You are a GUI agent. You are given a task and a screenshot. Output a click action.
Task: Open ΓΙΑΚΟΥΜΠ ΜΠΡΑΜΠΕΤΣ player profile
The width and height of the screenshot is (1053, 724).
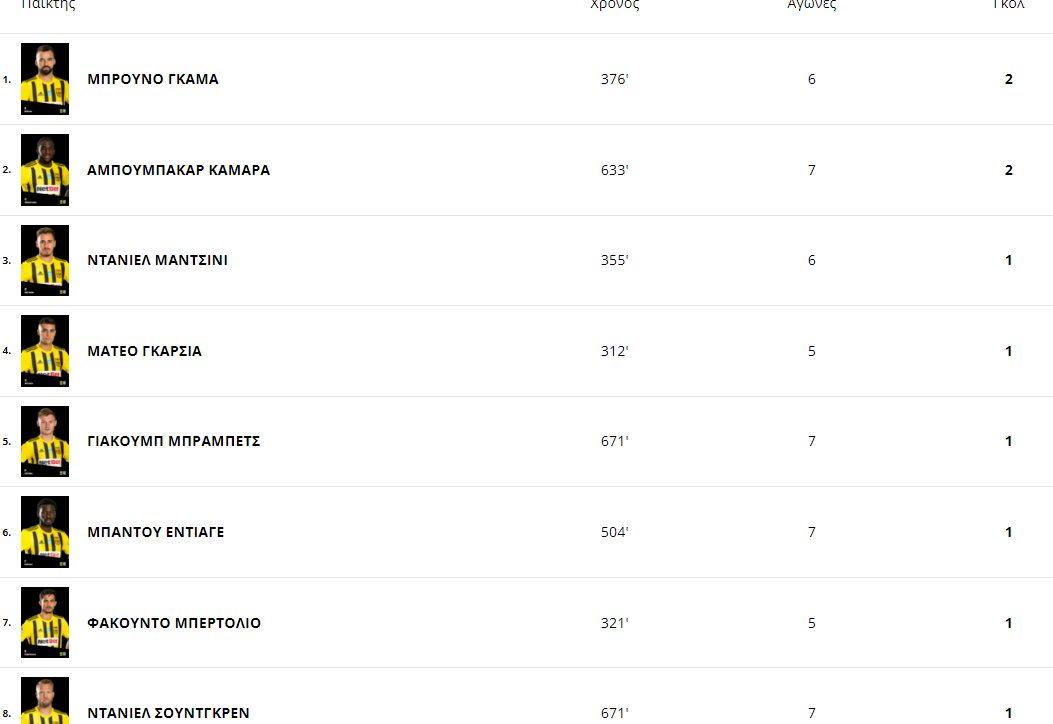(174, 441)
